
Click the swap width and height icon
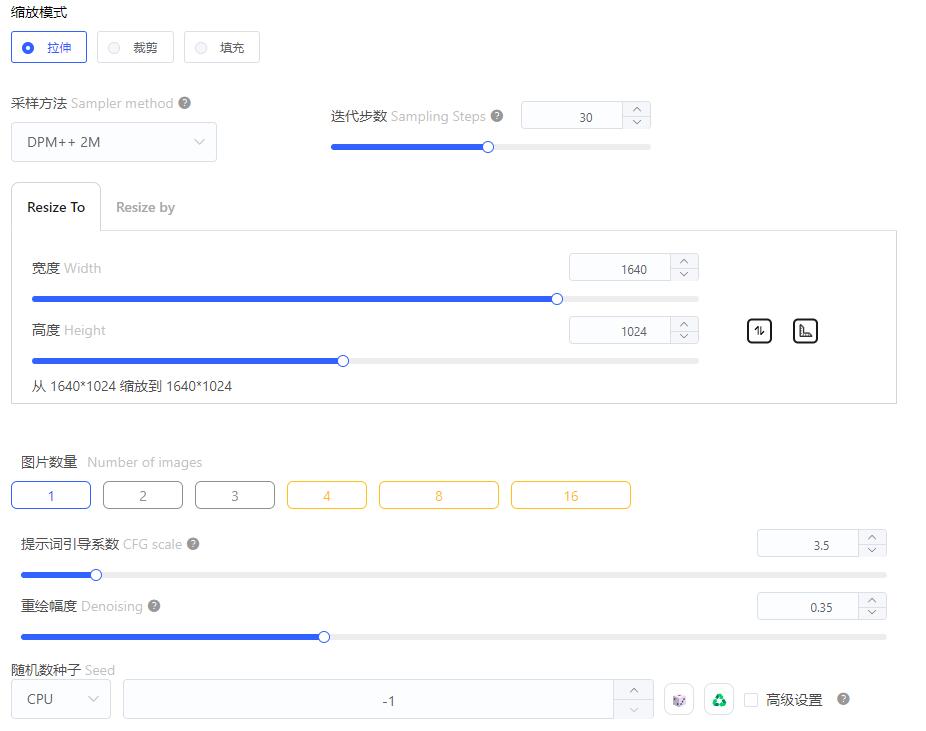759,331
